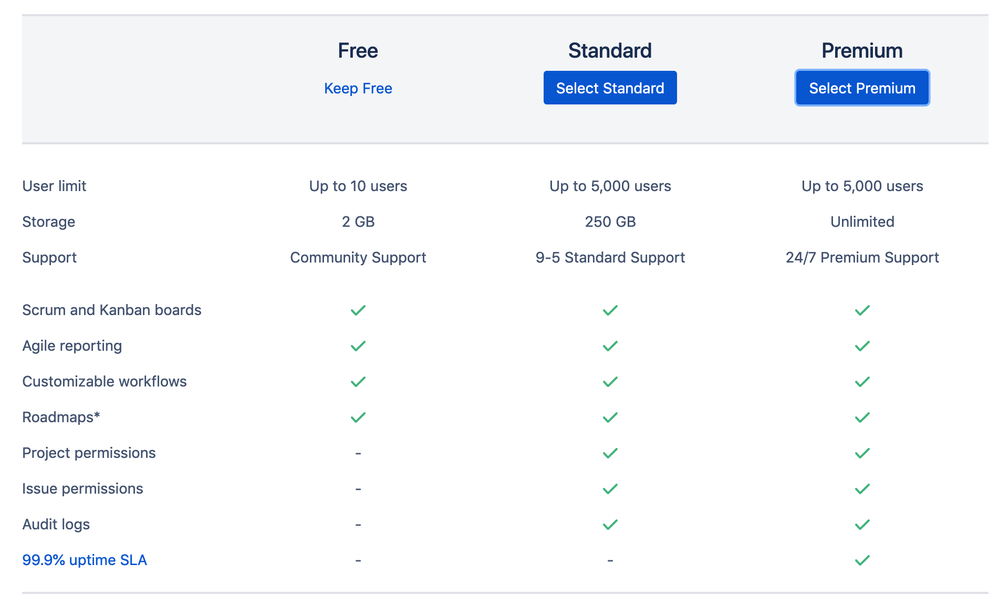Click Premium plan Unlimited storage value
The height and width of the screenshot is (607, 999).
(x=862, y=222)
